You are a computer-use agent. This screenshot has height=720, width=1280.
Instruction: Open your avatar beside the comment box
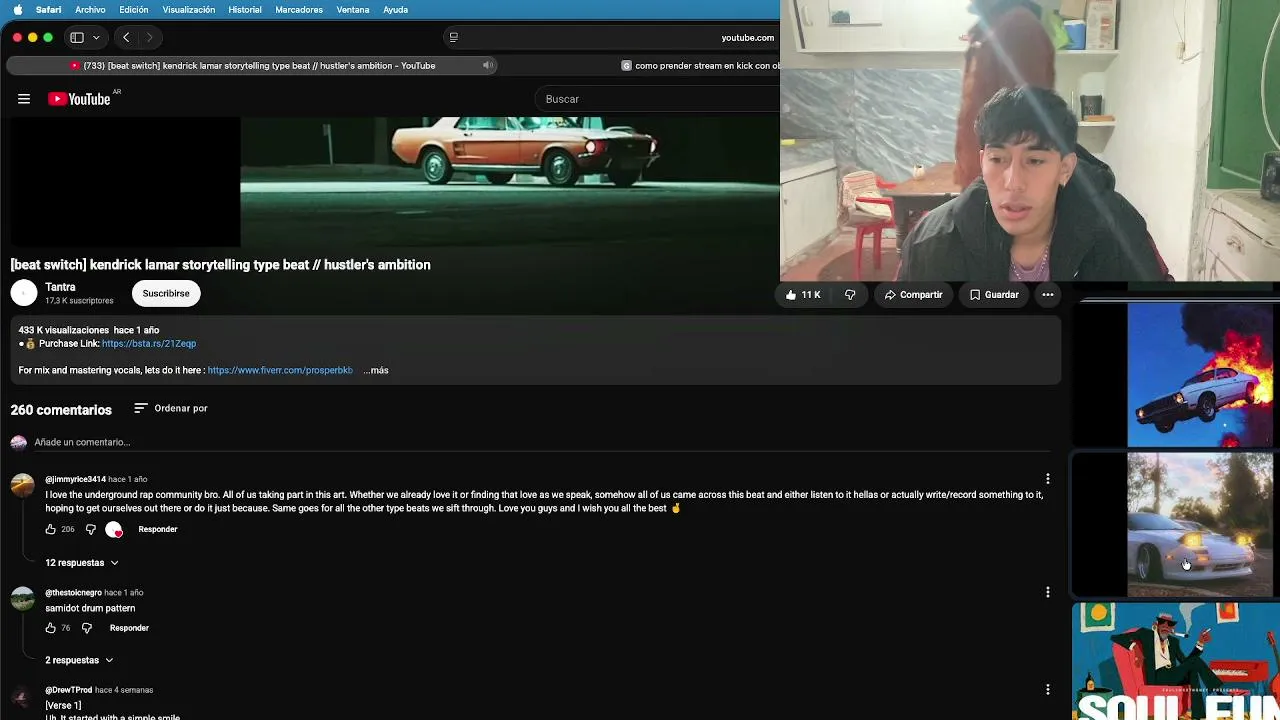point(18,442)
